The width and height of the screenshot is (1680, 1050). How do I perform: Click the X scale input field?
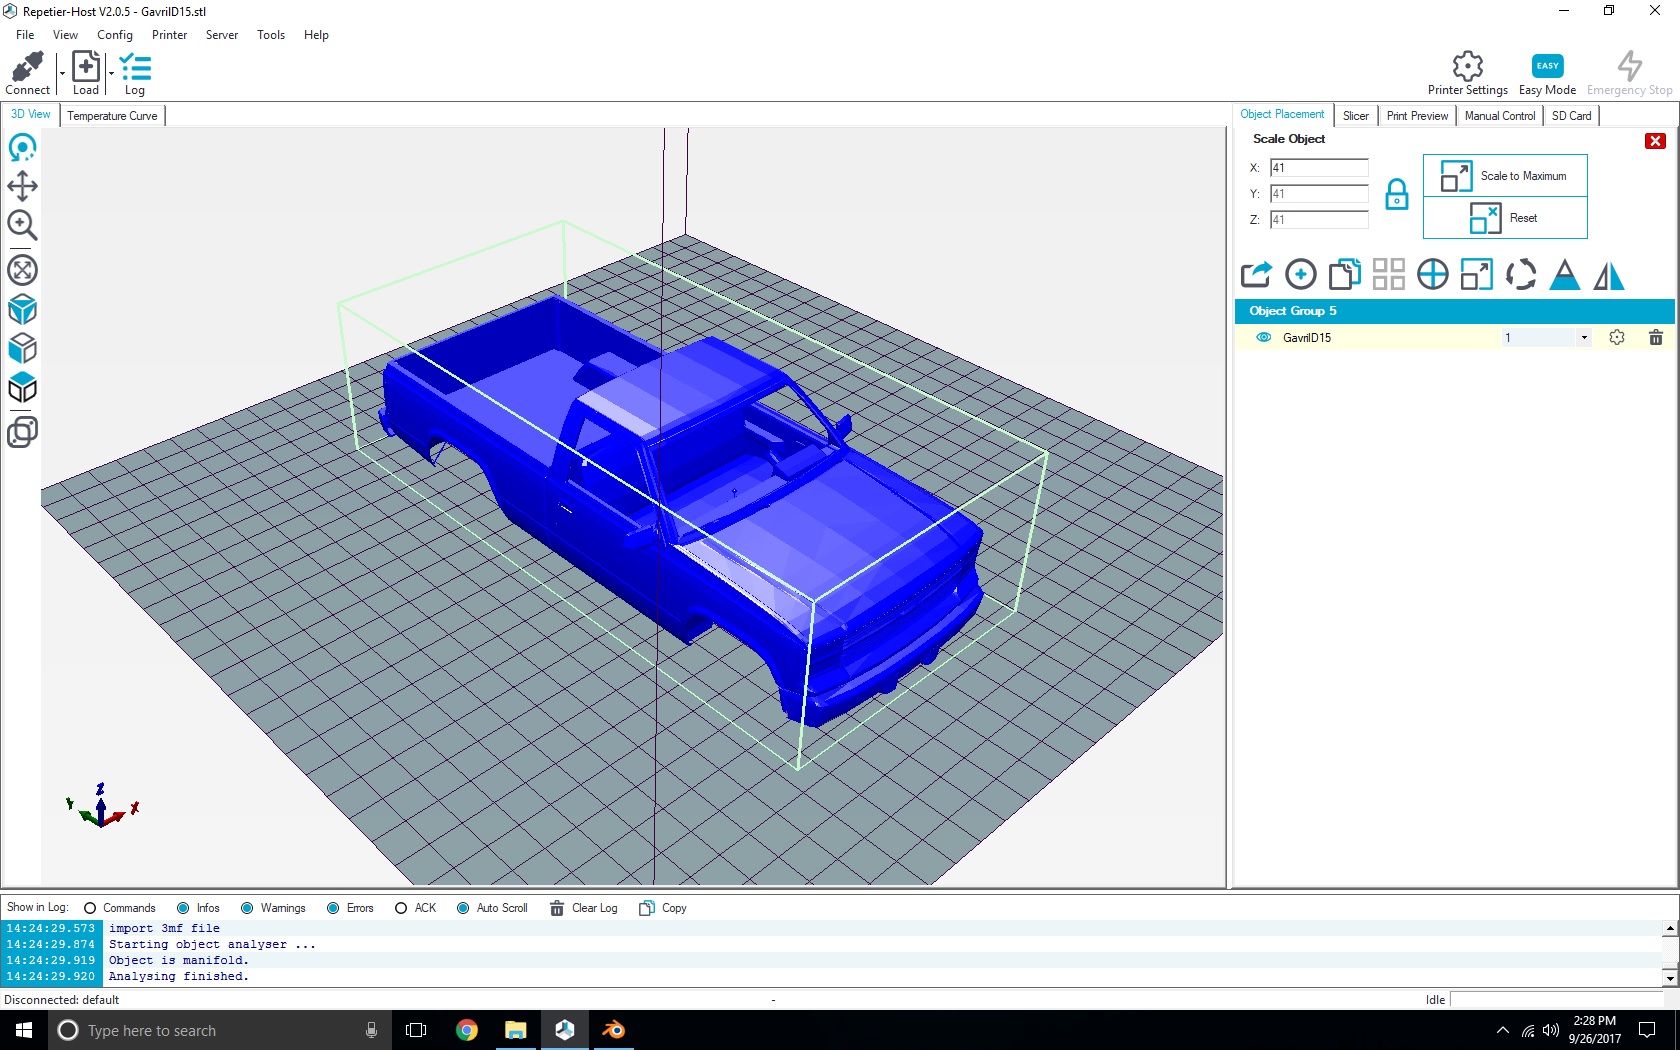(1319, 167)
